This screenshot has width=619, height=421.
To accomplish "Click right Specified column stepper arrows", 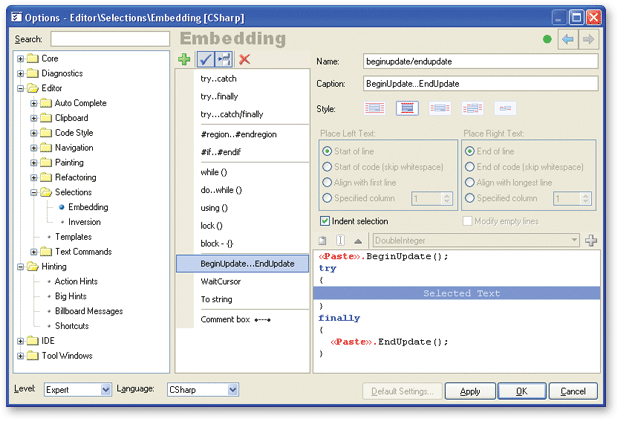I will tap(585, 198).
